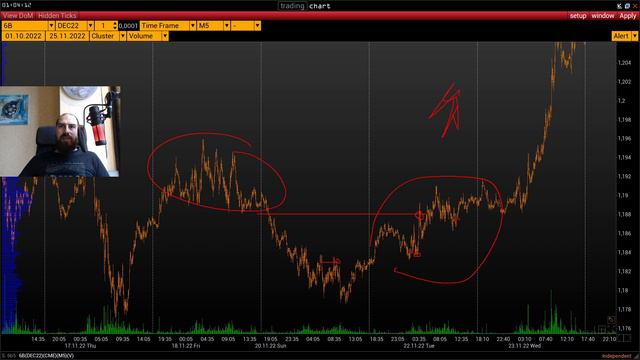The width and height of the screenshot is (640, 360).
Task: Select the trading tab in title bar
Action: pos(292,6)
